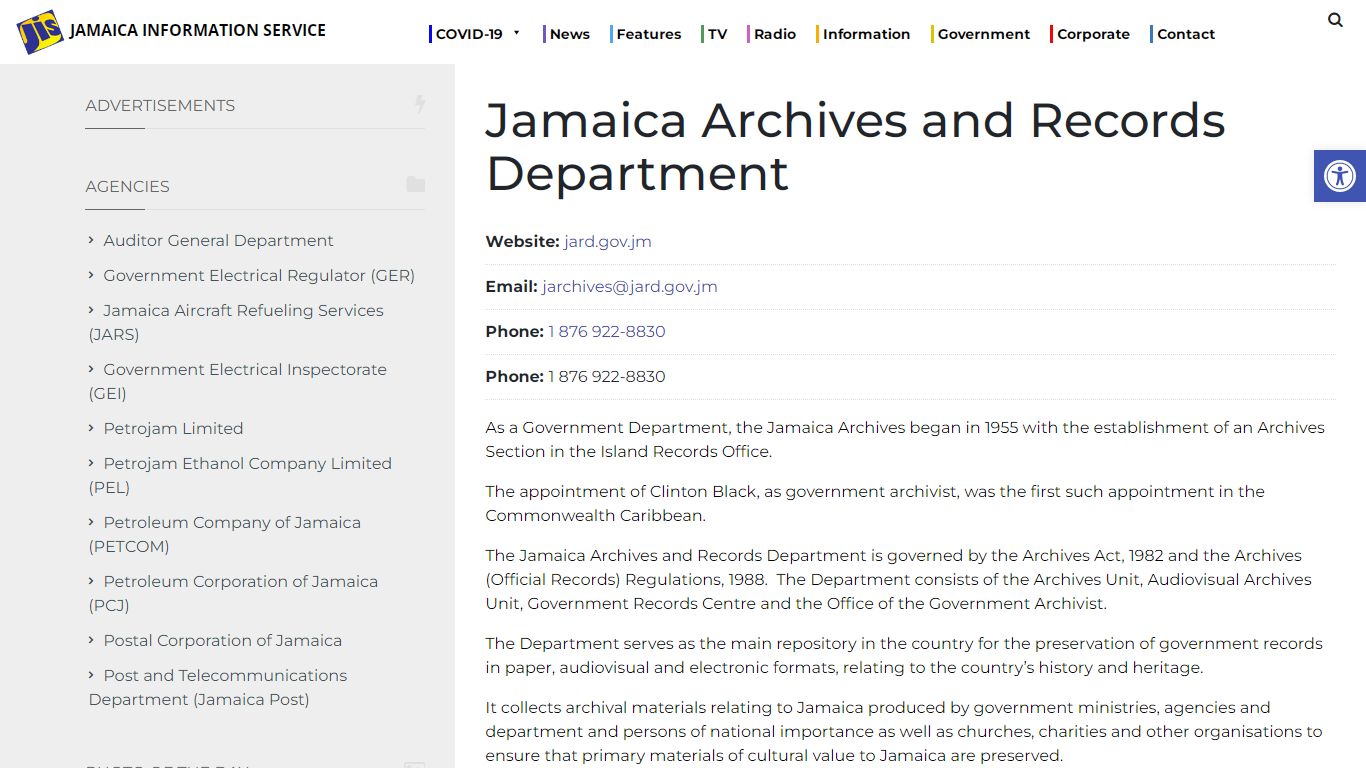Screen dimensions: 1366x768
Task: Click the Email label
Action: (x=511, y=287)
